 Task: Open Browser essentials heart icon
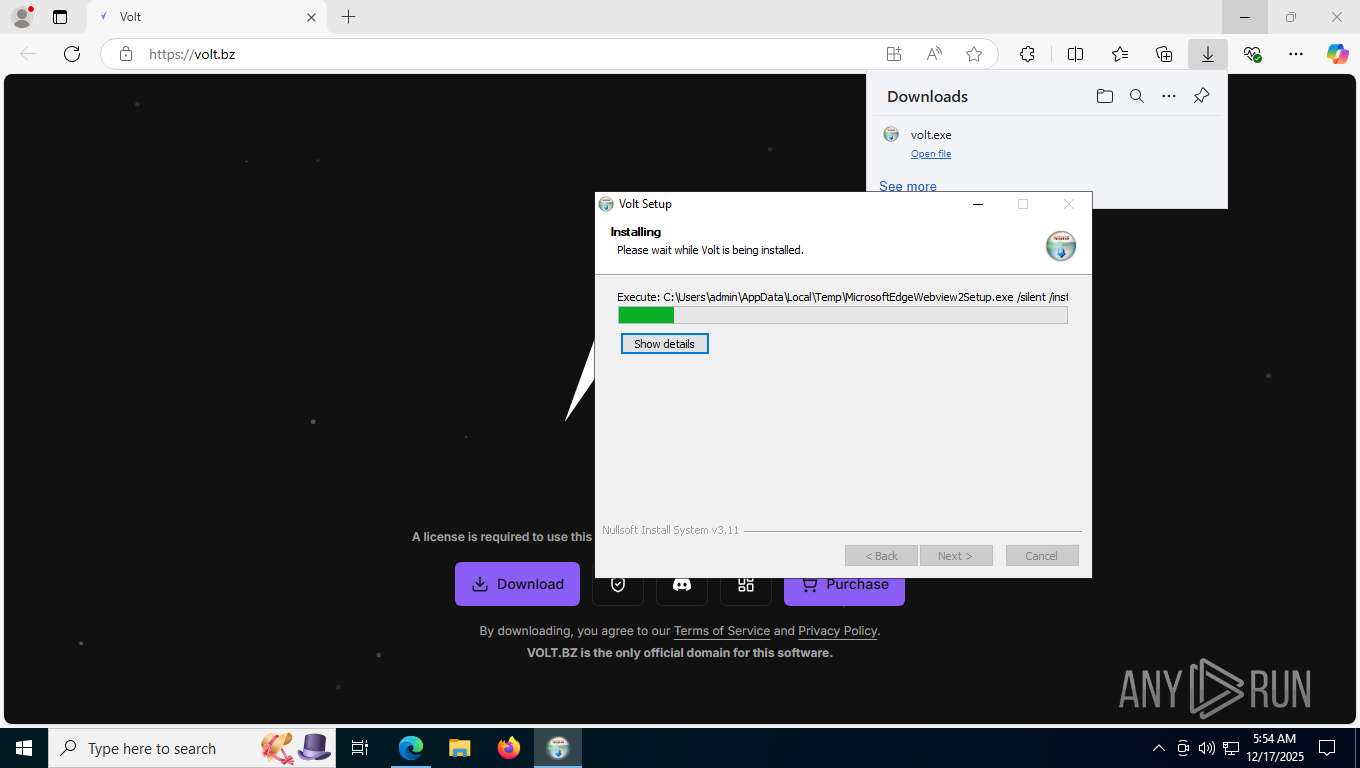click(1252, 54)
